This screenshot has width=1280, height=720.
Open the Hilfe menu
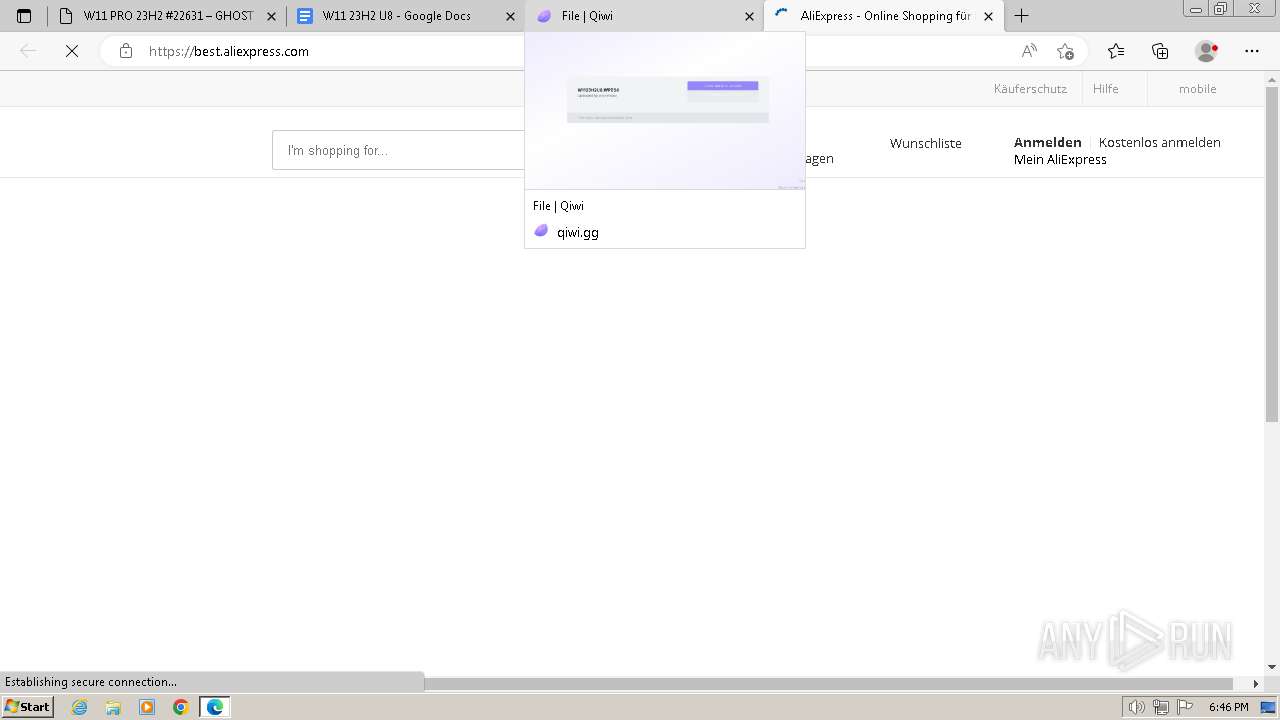1106,89
